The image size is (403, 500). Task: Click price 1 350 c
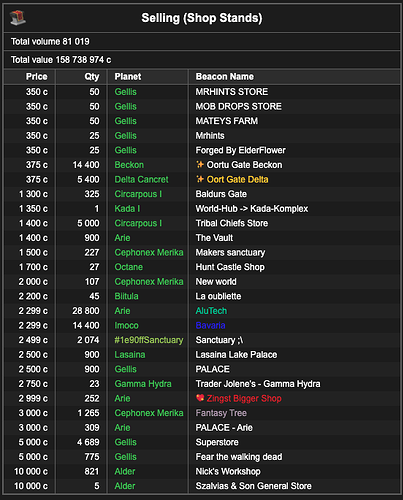tap(33, 209)
